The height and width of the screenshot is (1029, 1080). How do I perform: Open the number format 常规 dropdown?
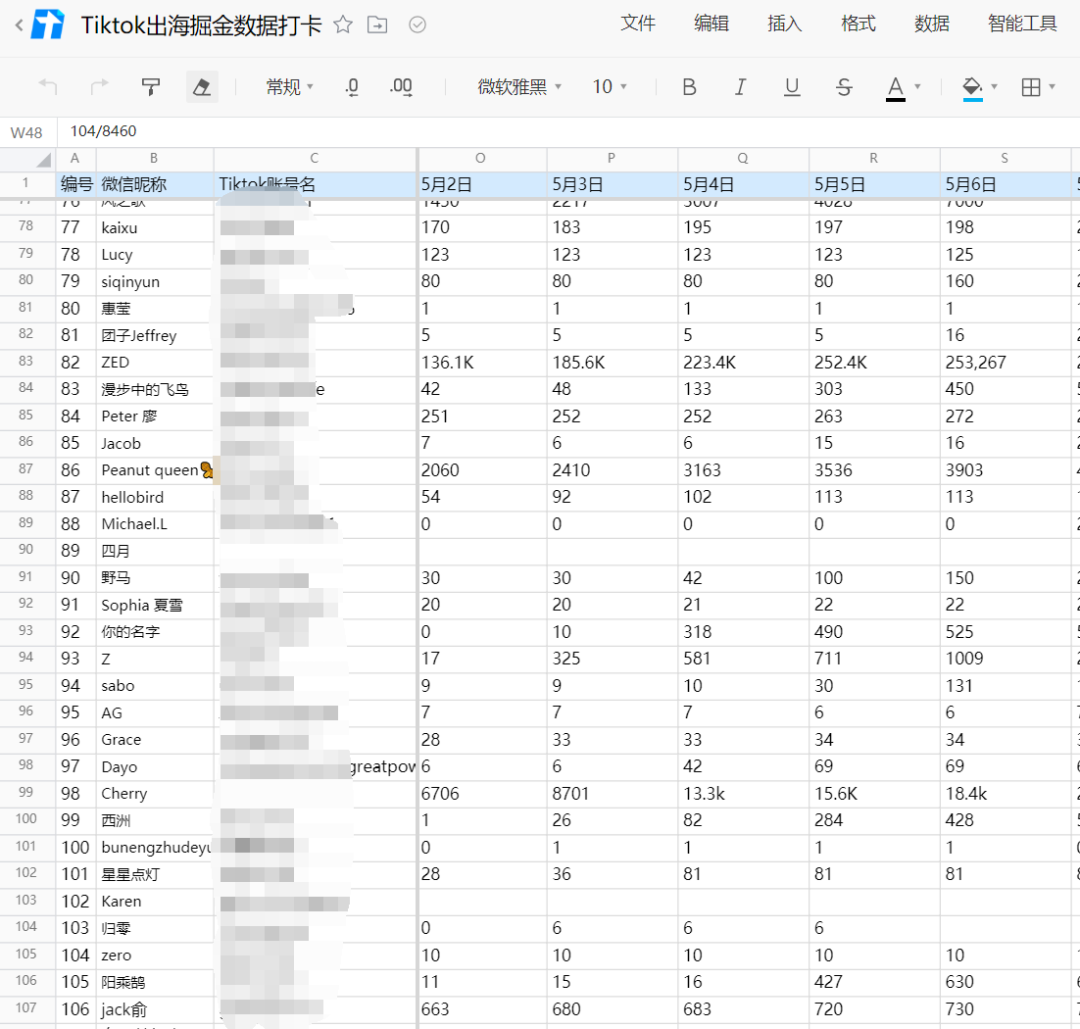point(289,87)
